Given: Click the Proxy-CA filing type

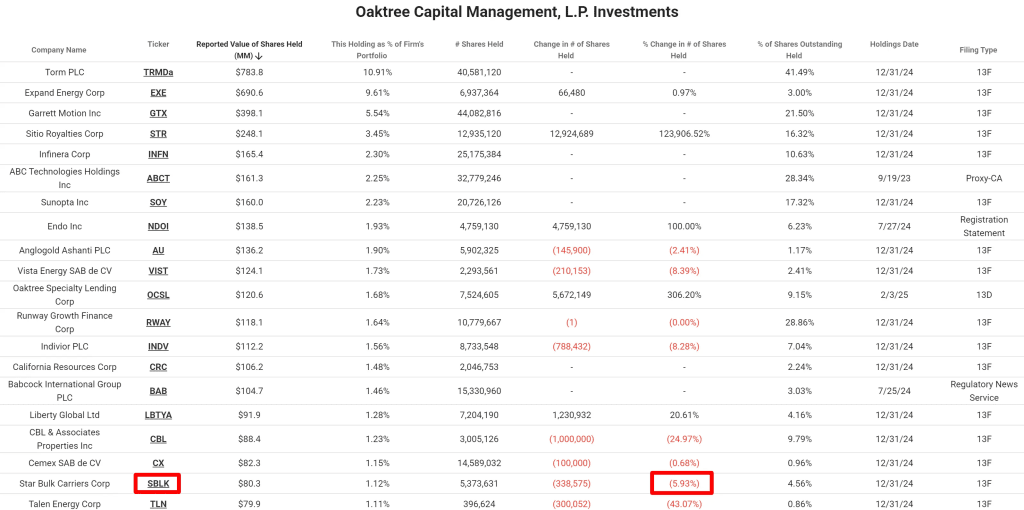Looking at the screenshot, I should (x=984, y=178).
